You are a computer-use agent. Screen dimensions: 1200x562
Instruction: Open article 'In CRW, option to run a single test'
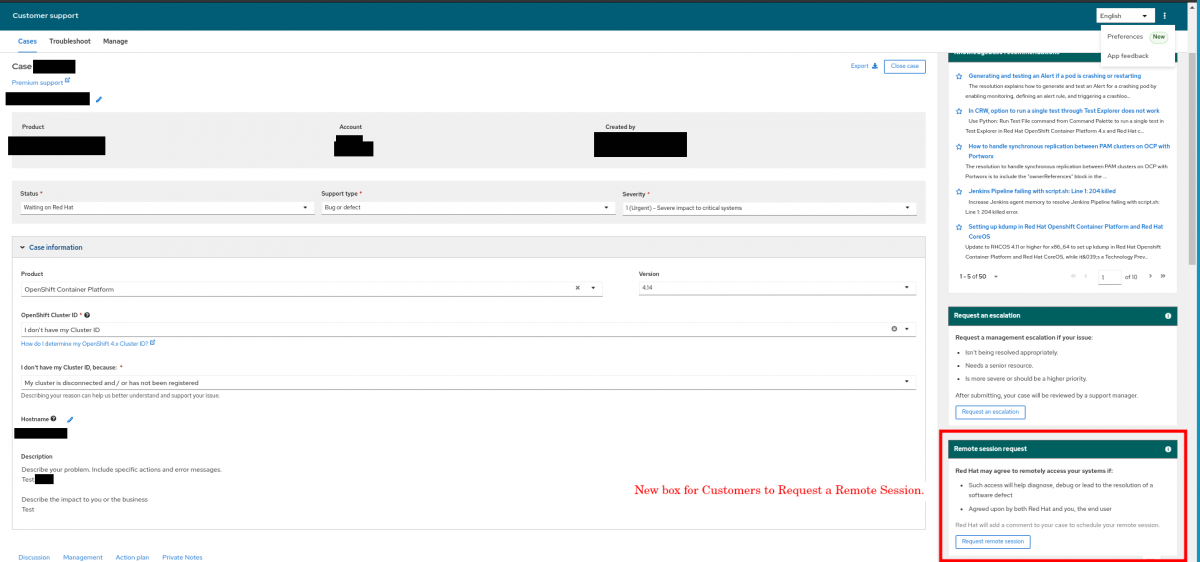point(1064,111)
